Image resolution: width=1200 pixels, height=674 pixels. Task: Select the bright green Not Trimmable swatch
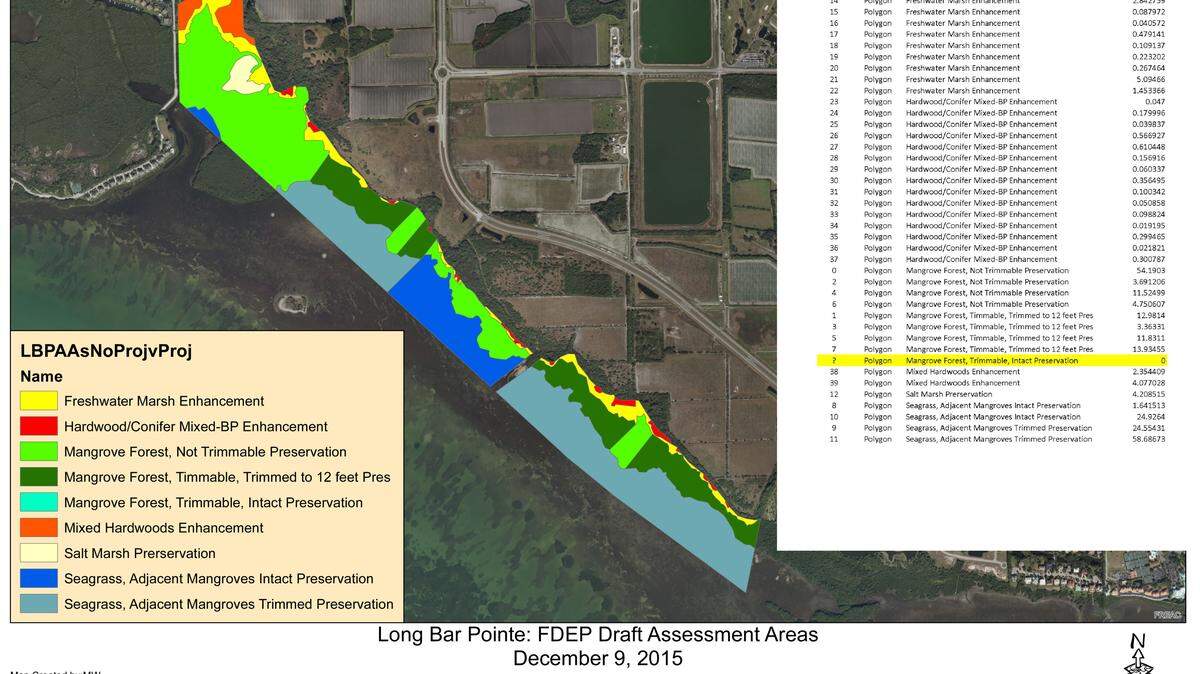38,452
